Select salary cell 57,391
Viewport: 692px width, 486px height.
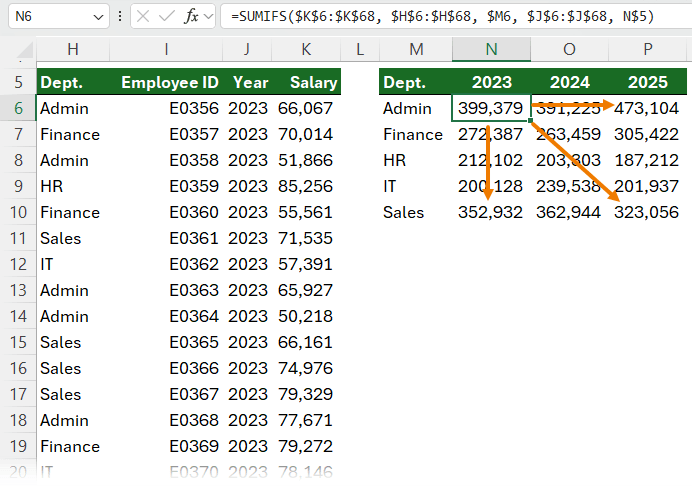pyautogui.click(x=306, y=264)
